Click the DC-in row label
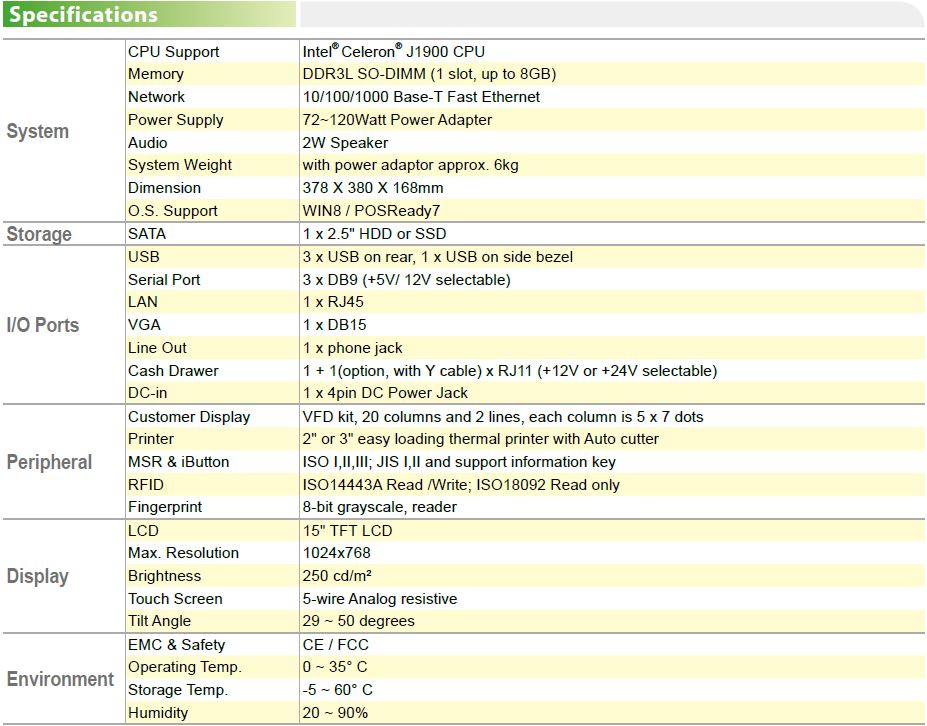The image size is (927, 726). point(147,393)
